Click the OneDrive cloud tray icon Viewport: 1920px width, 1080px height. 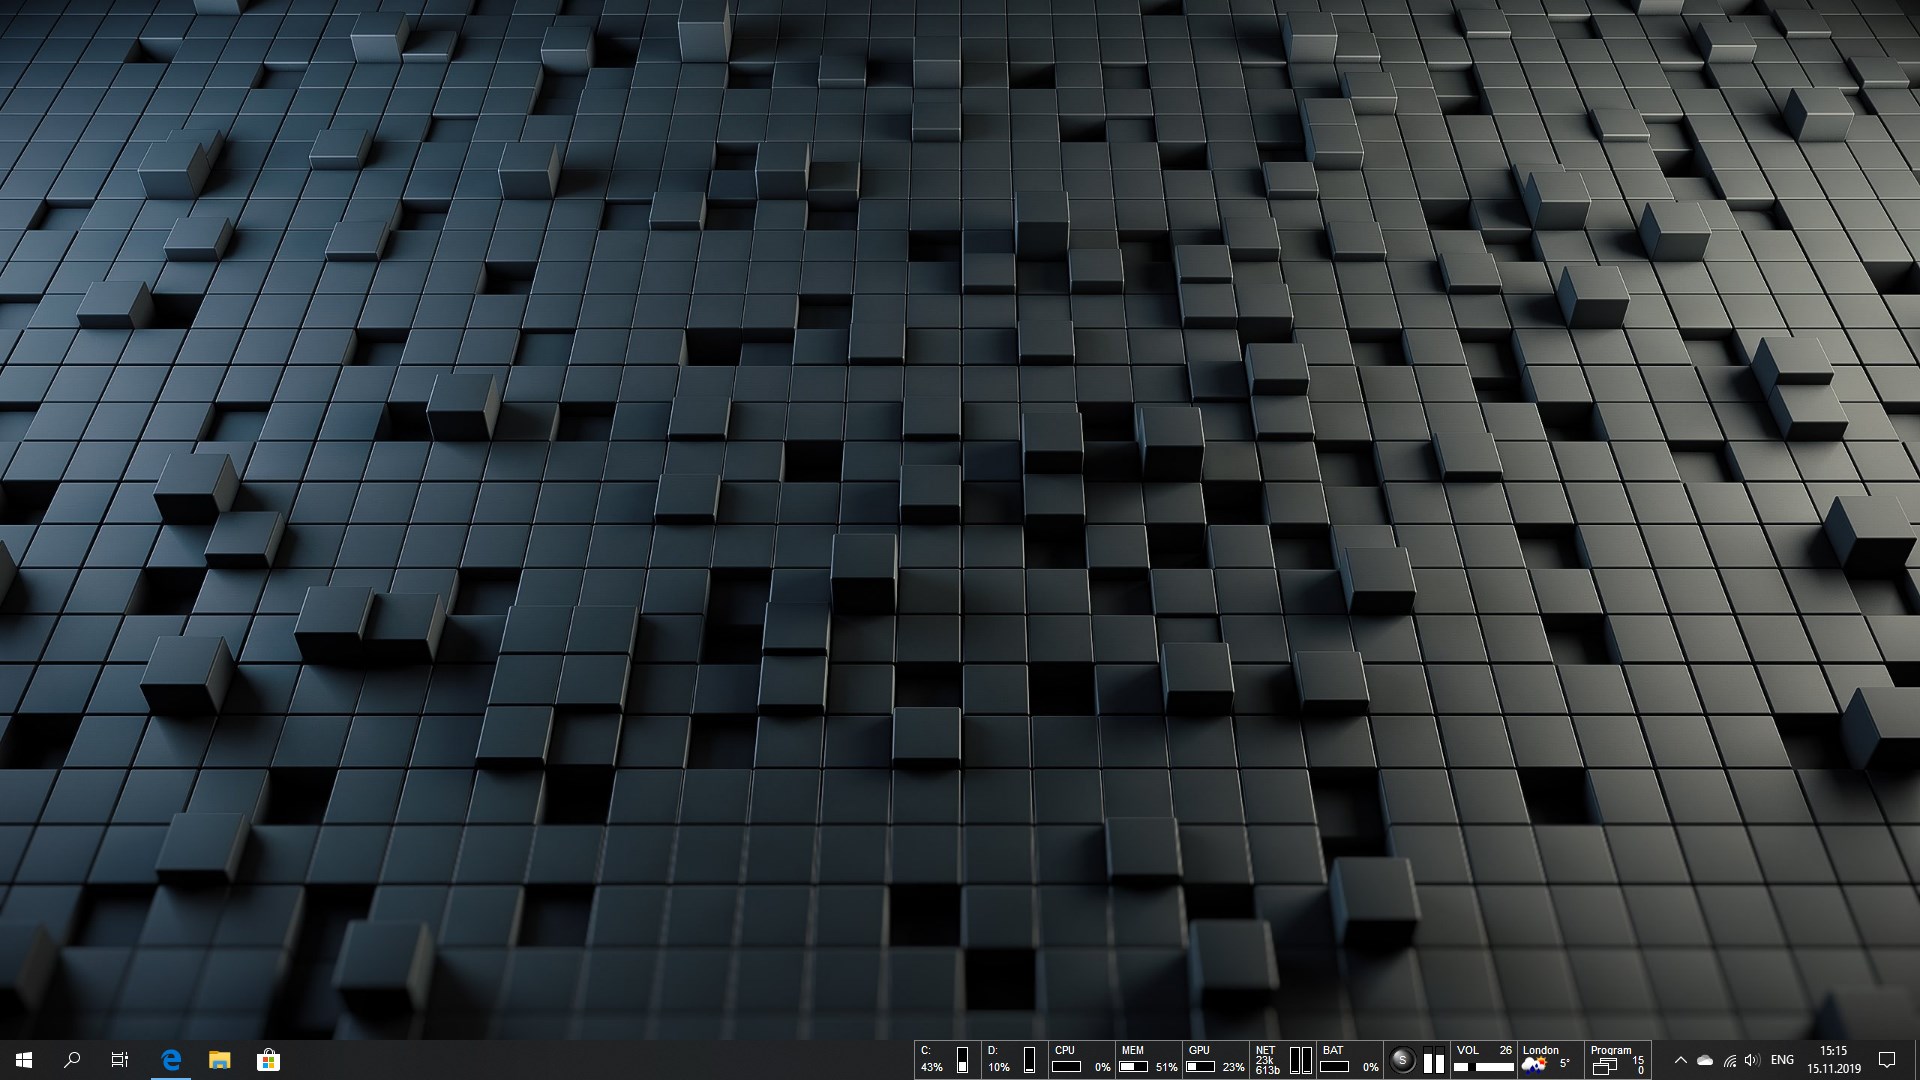[x=1705, y=1060]
